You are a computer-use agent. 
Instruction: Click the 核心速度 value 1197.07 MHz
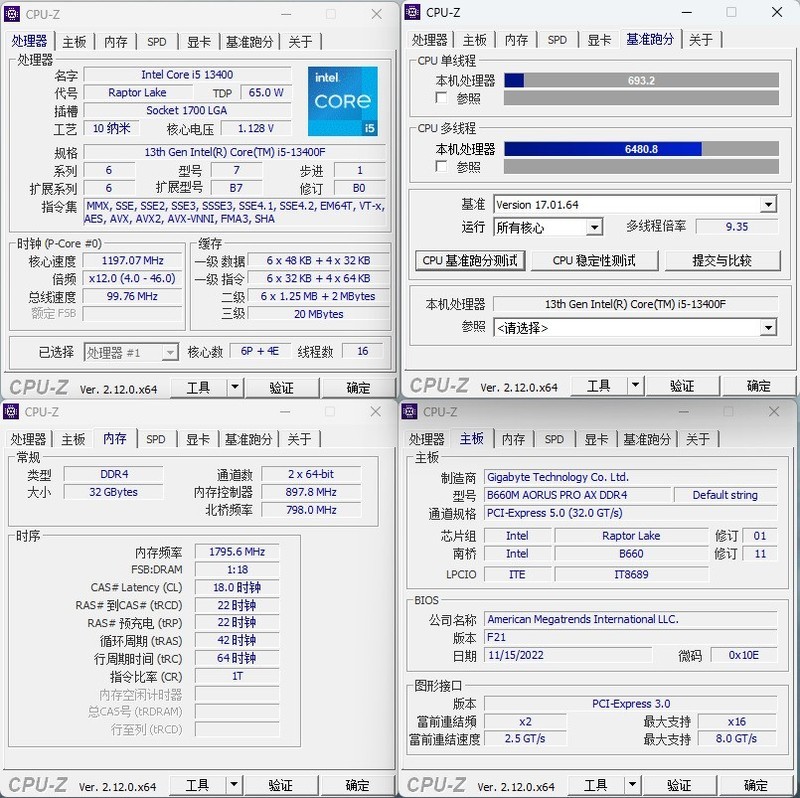tap(132, 261)
